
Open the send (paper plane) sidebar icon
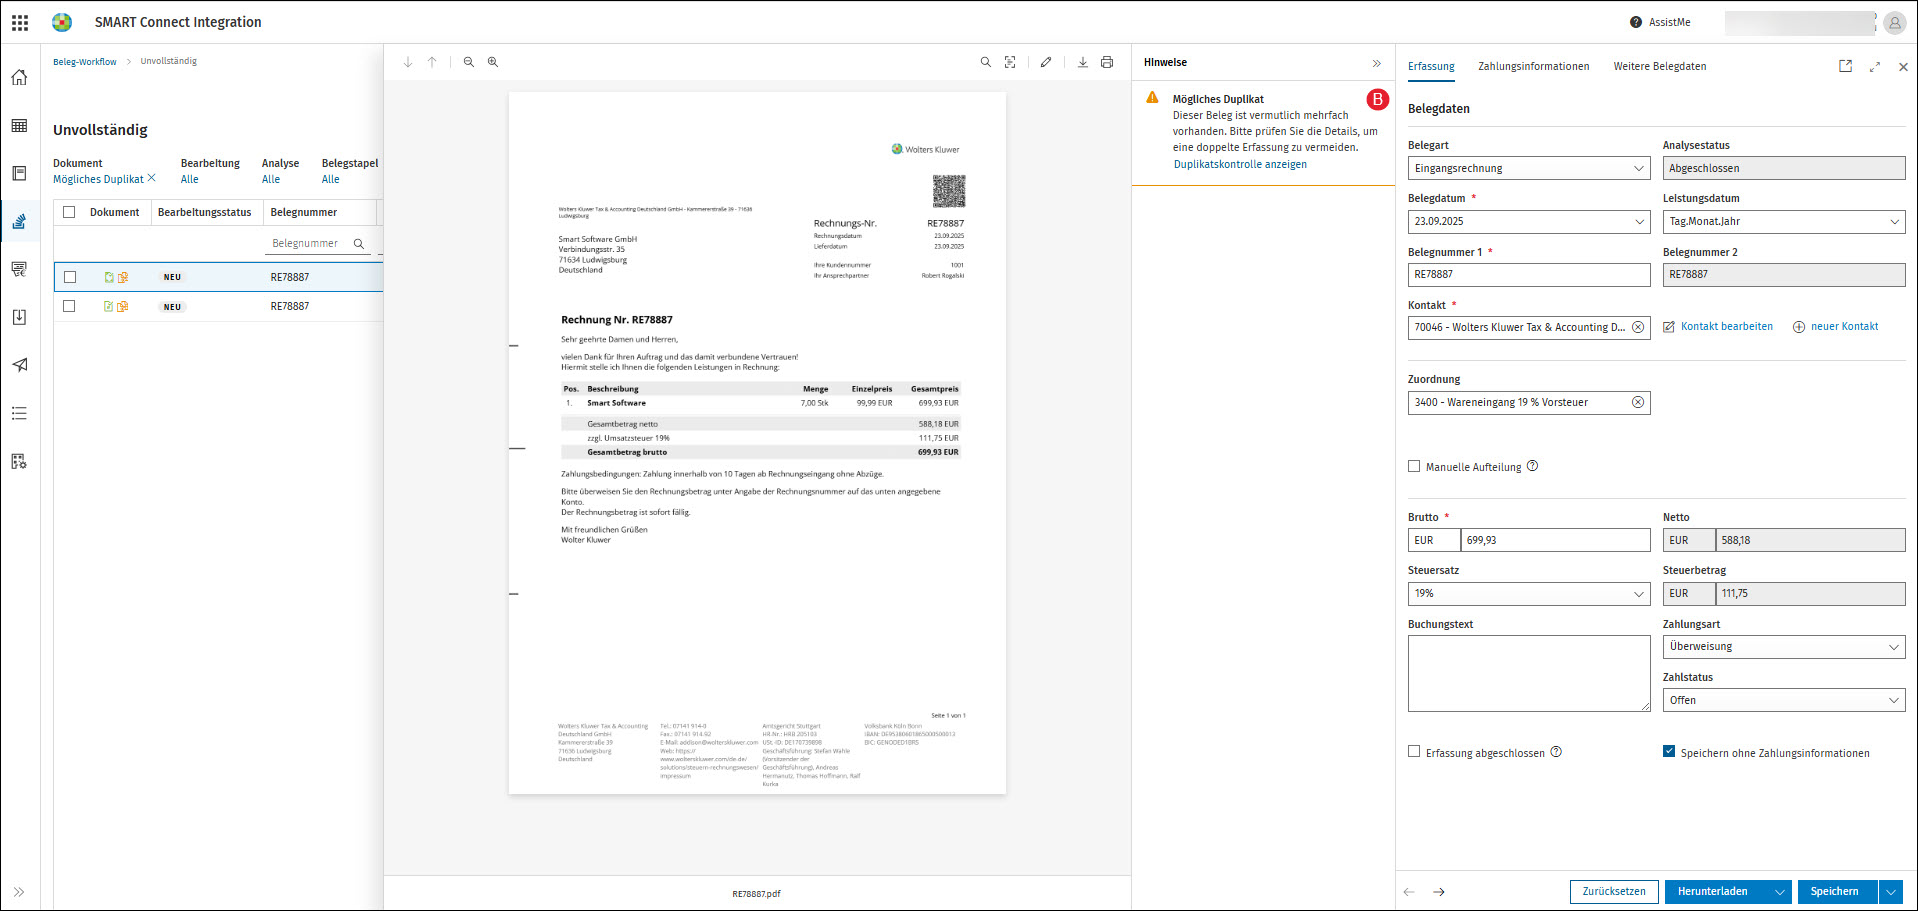coord(19,365)
